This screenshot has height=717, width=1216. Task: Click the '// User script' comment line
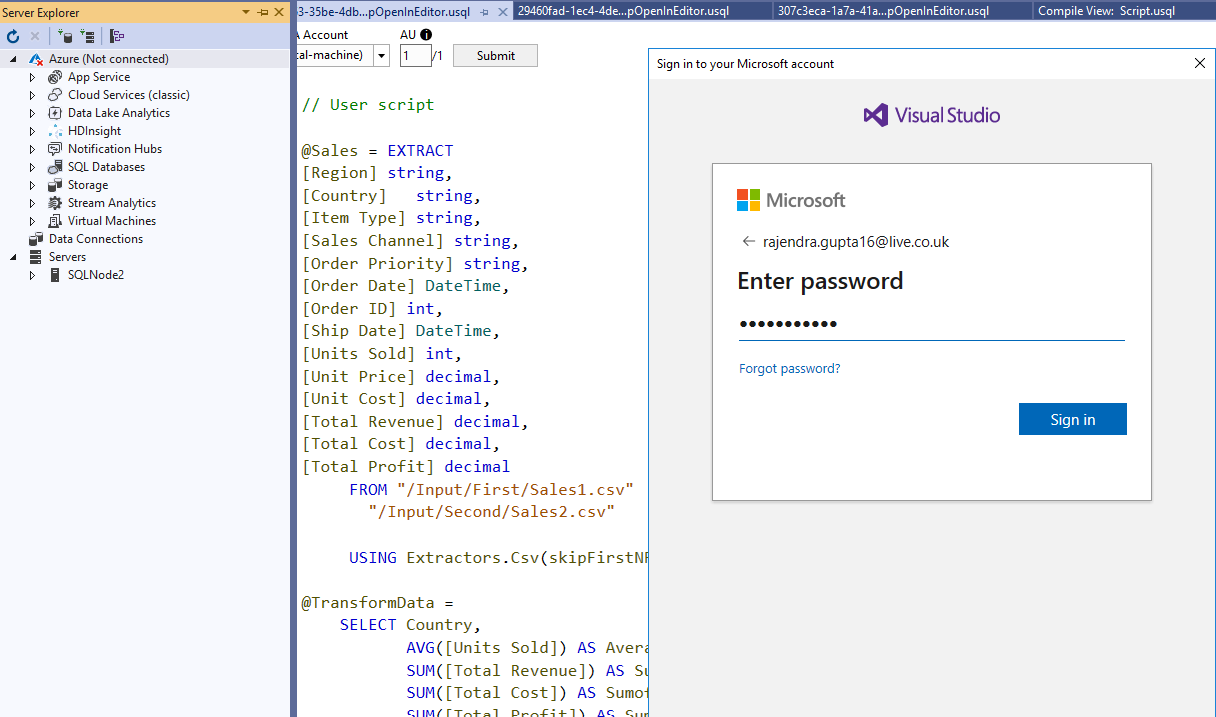368,105
